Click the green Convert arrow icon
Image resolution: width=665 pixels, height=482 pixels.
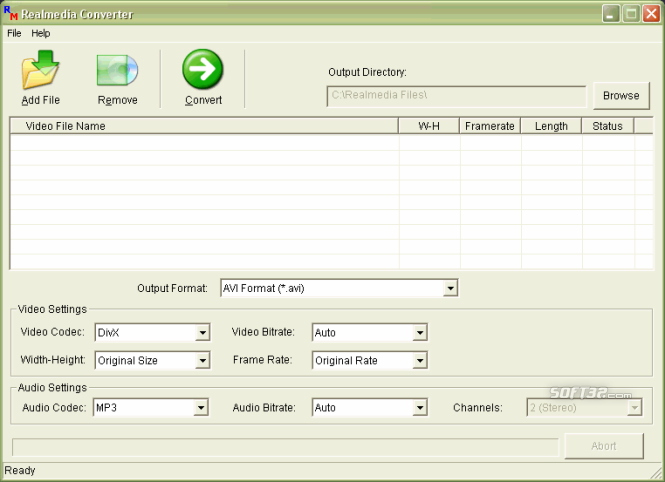coord(203,69)
